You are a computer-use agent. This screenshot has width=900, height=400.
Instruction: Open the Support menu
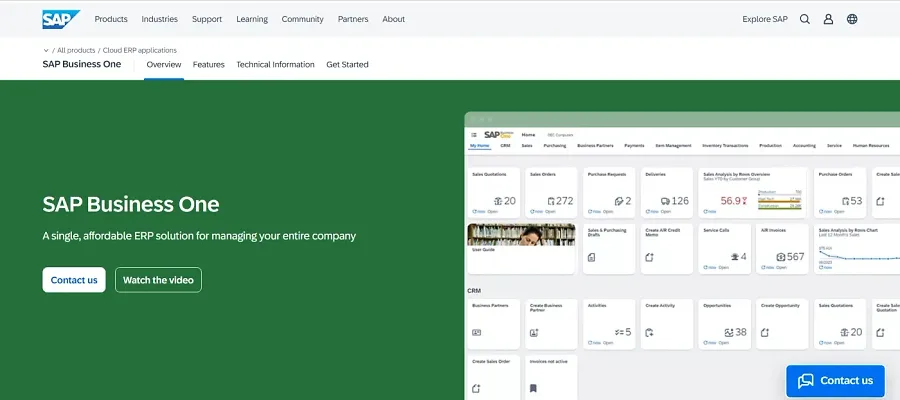pyautogui.click(x=207, y=19)
